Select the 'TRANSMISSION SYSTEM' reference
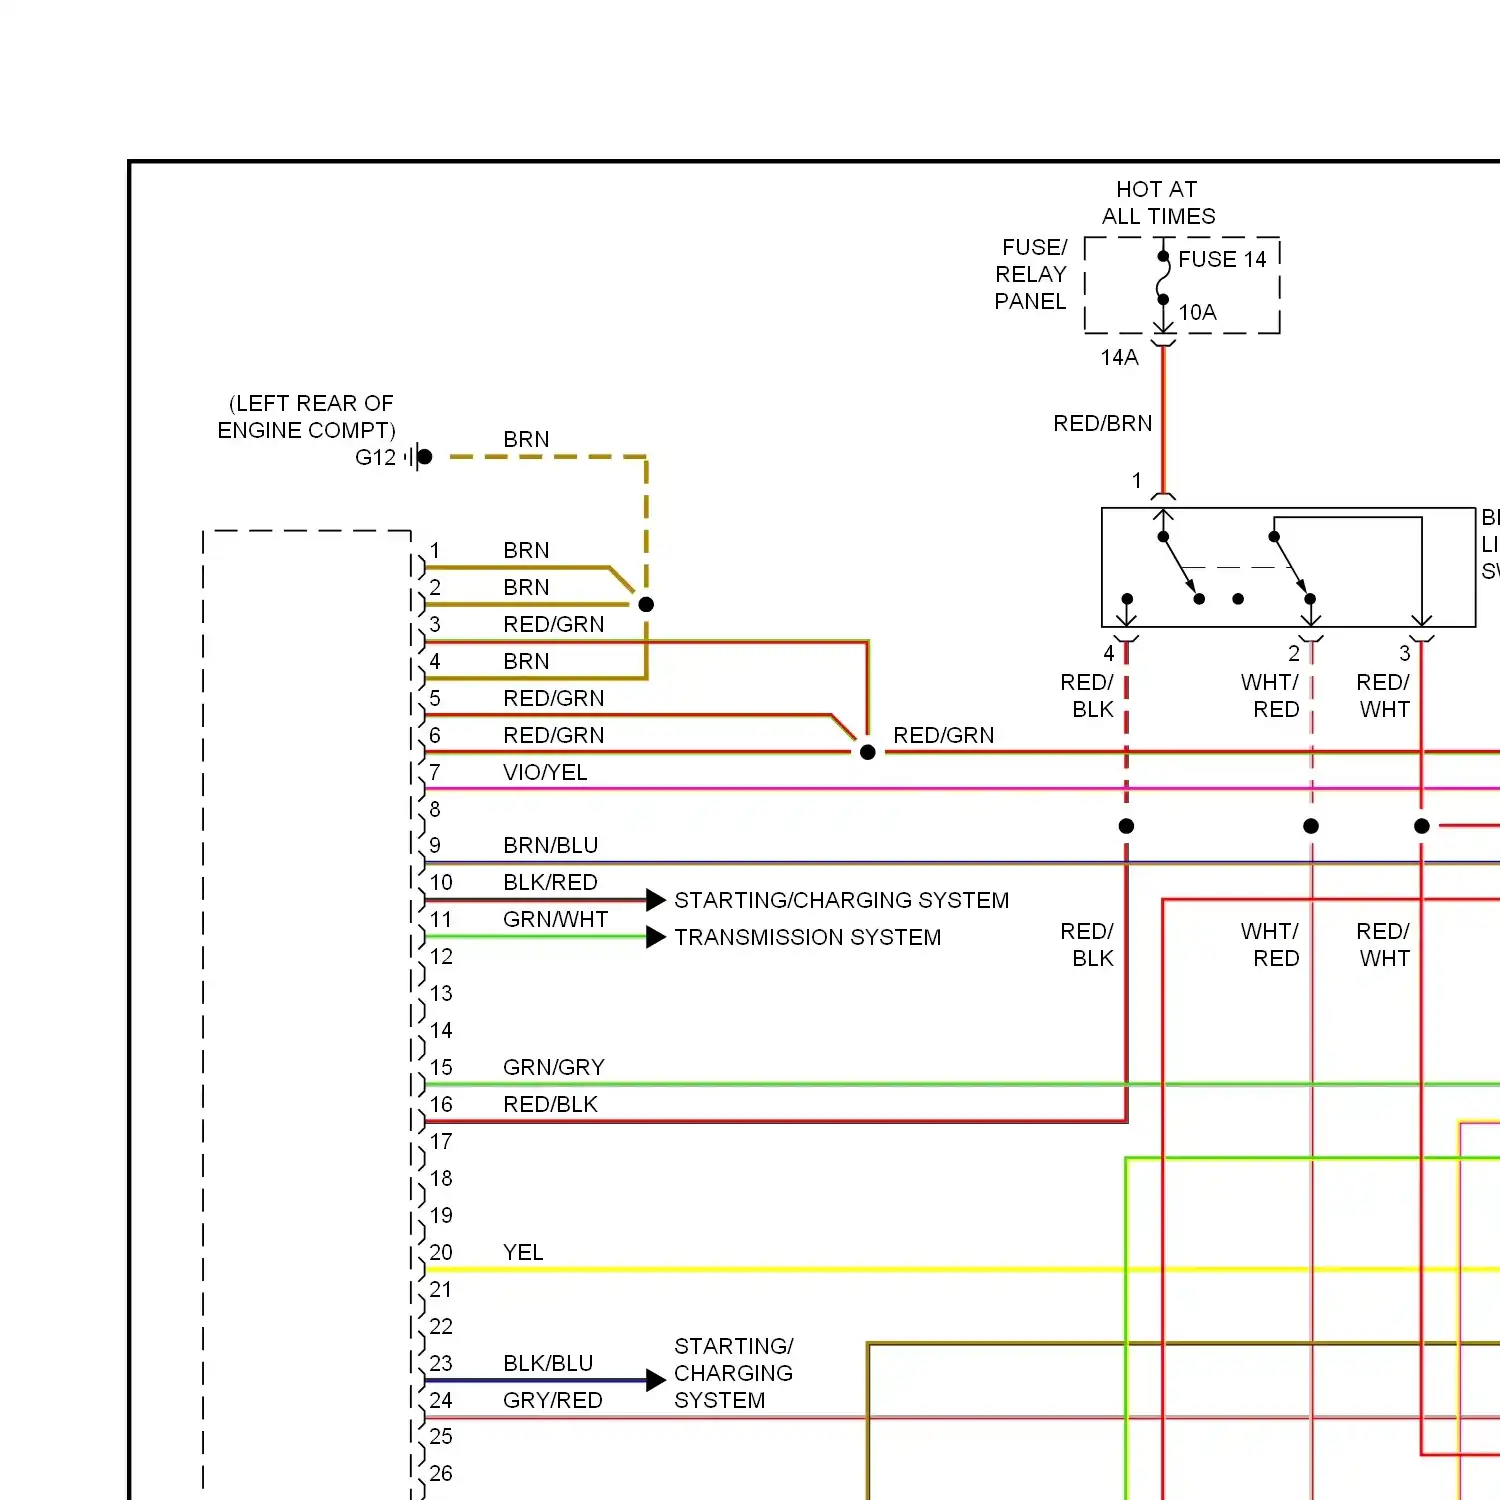This screenshot has height=1500, width=1500. (x=807, y=937)
